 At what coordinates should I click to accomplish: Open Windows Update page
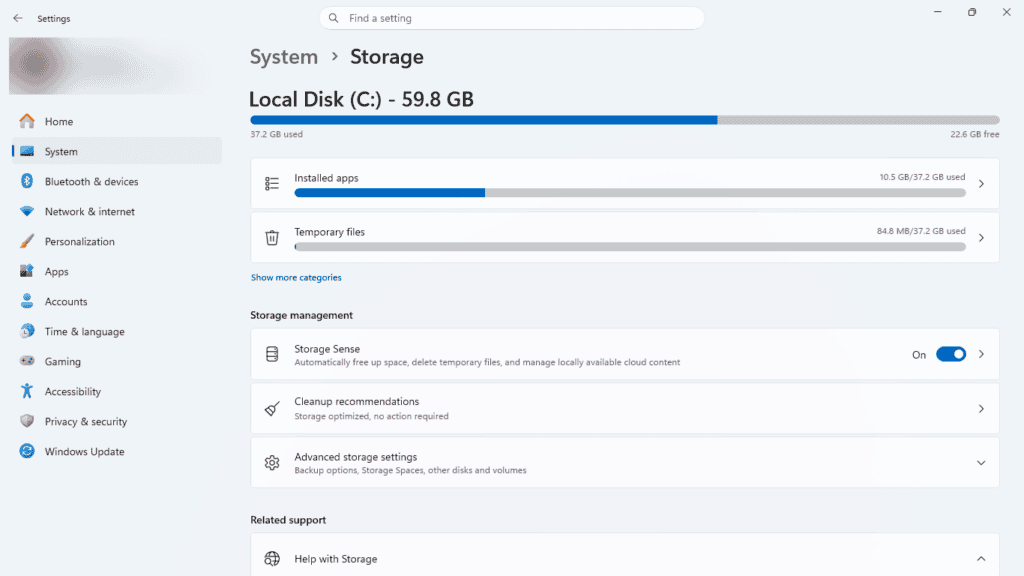[117, 452]
